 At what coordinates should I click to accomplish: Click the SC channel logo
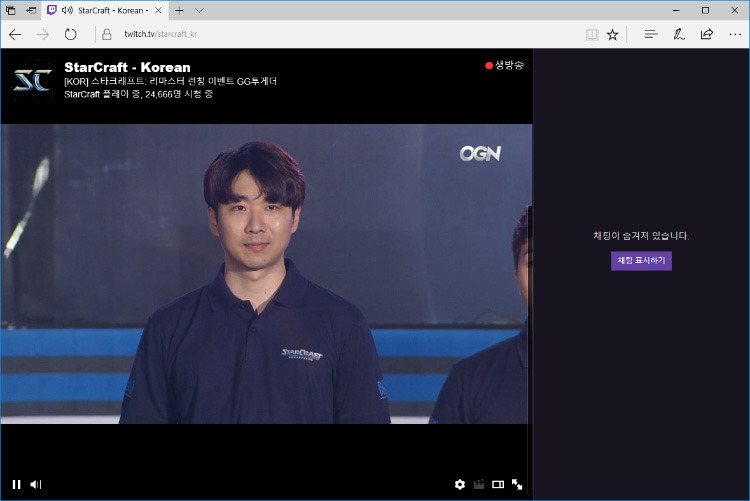(32, 80)
